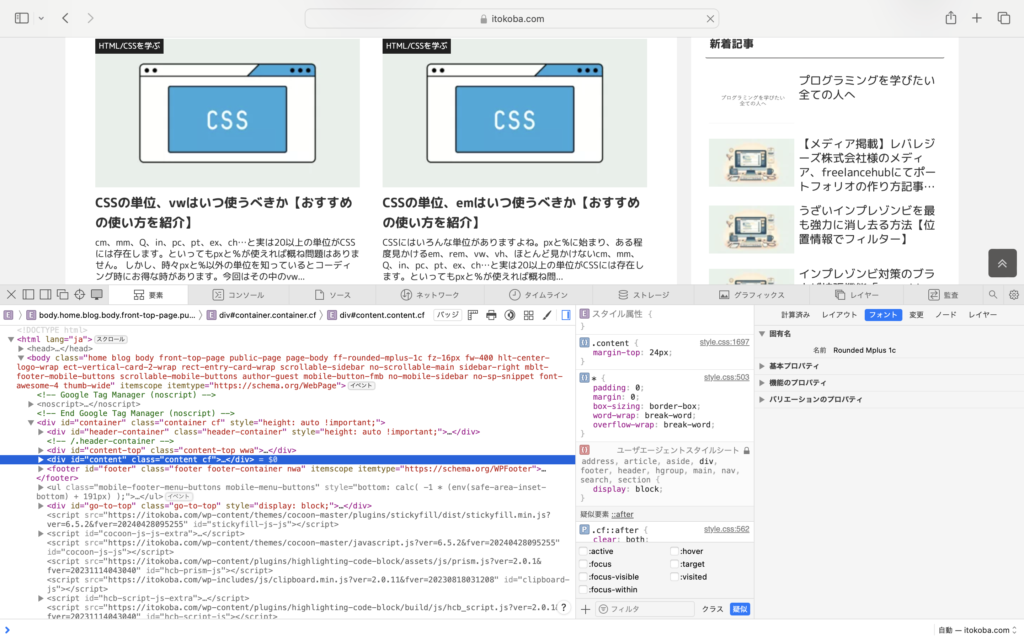Show rulers icon next to バッジ button
The image size is (1024, 640).
[473, 315]
